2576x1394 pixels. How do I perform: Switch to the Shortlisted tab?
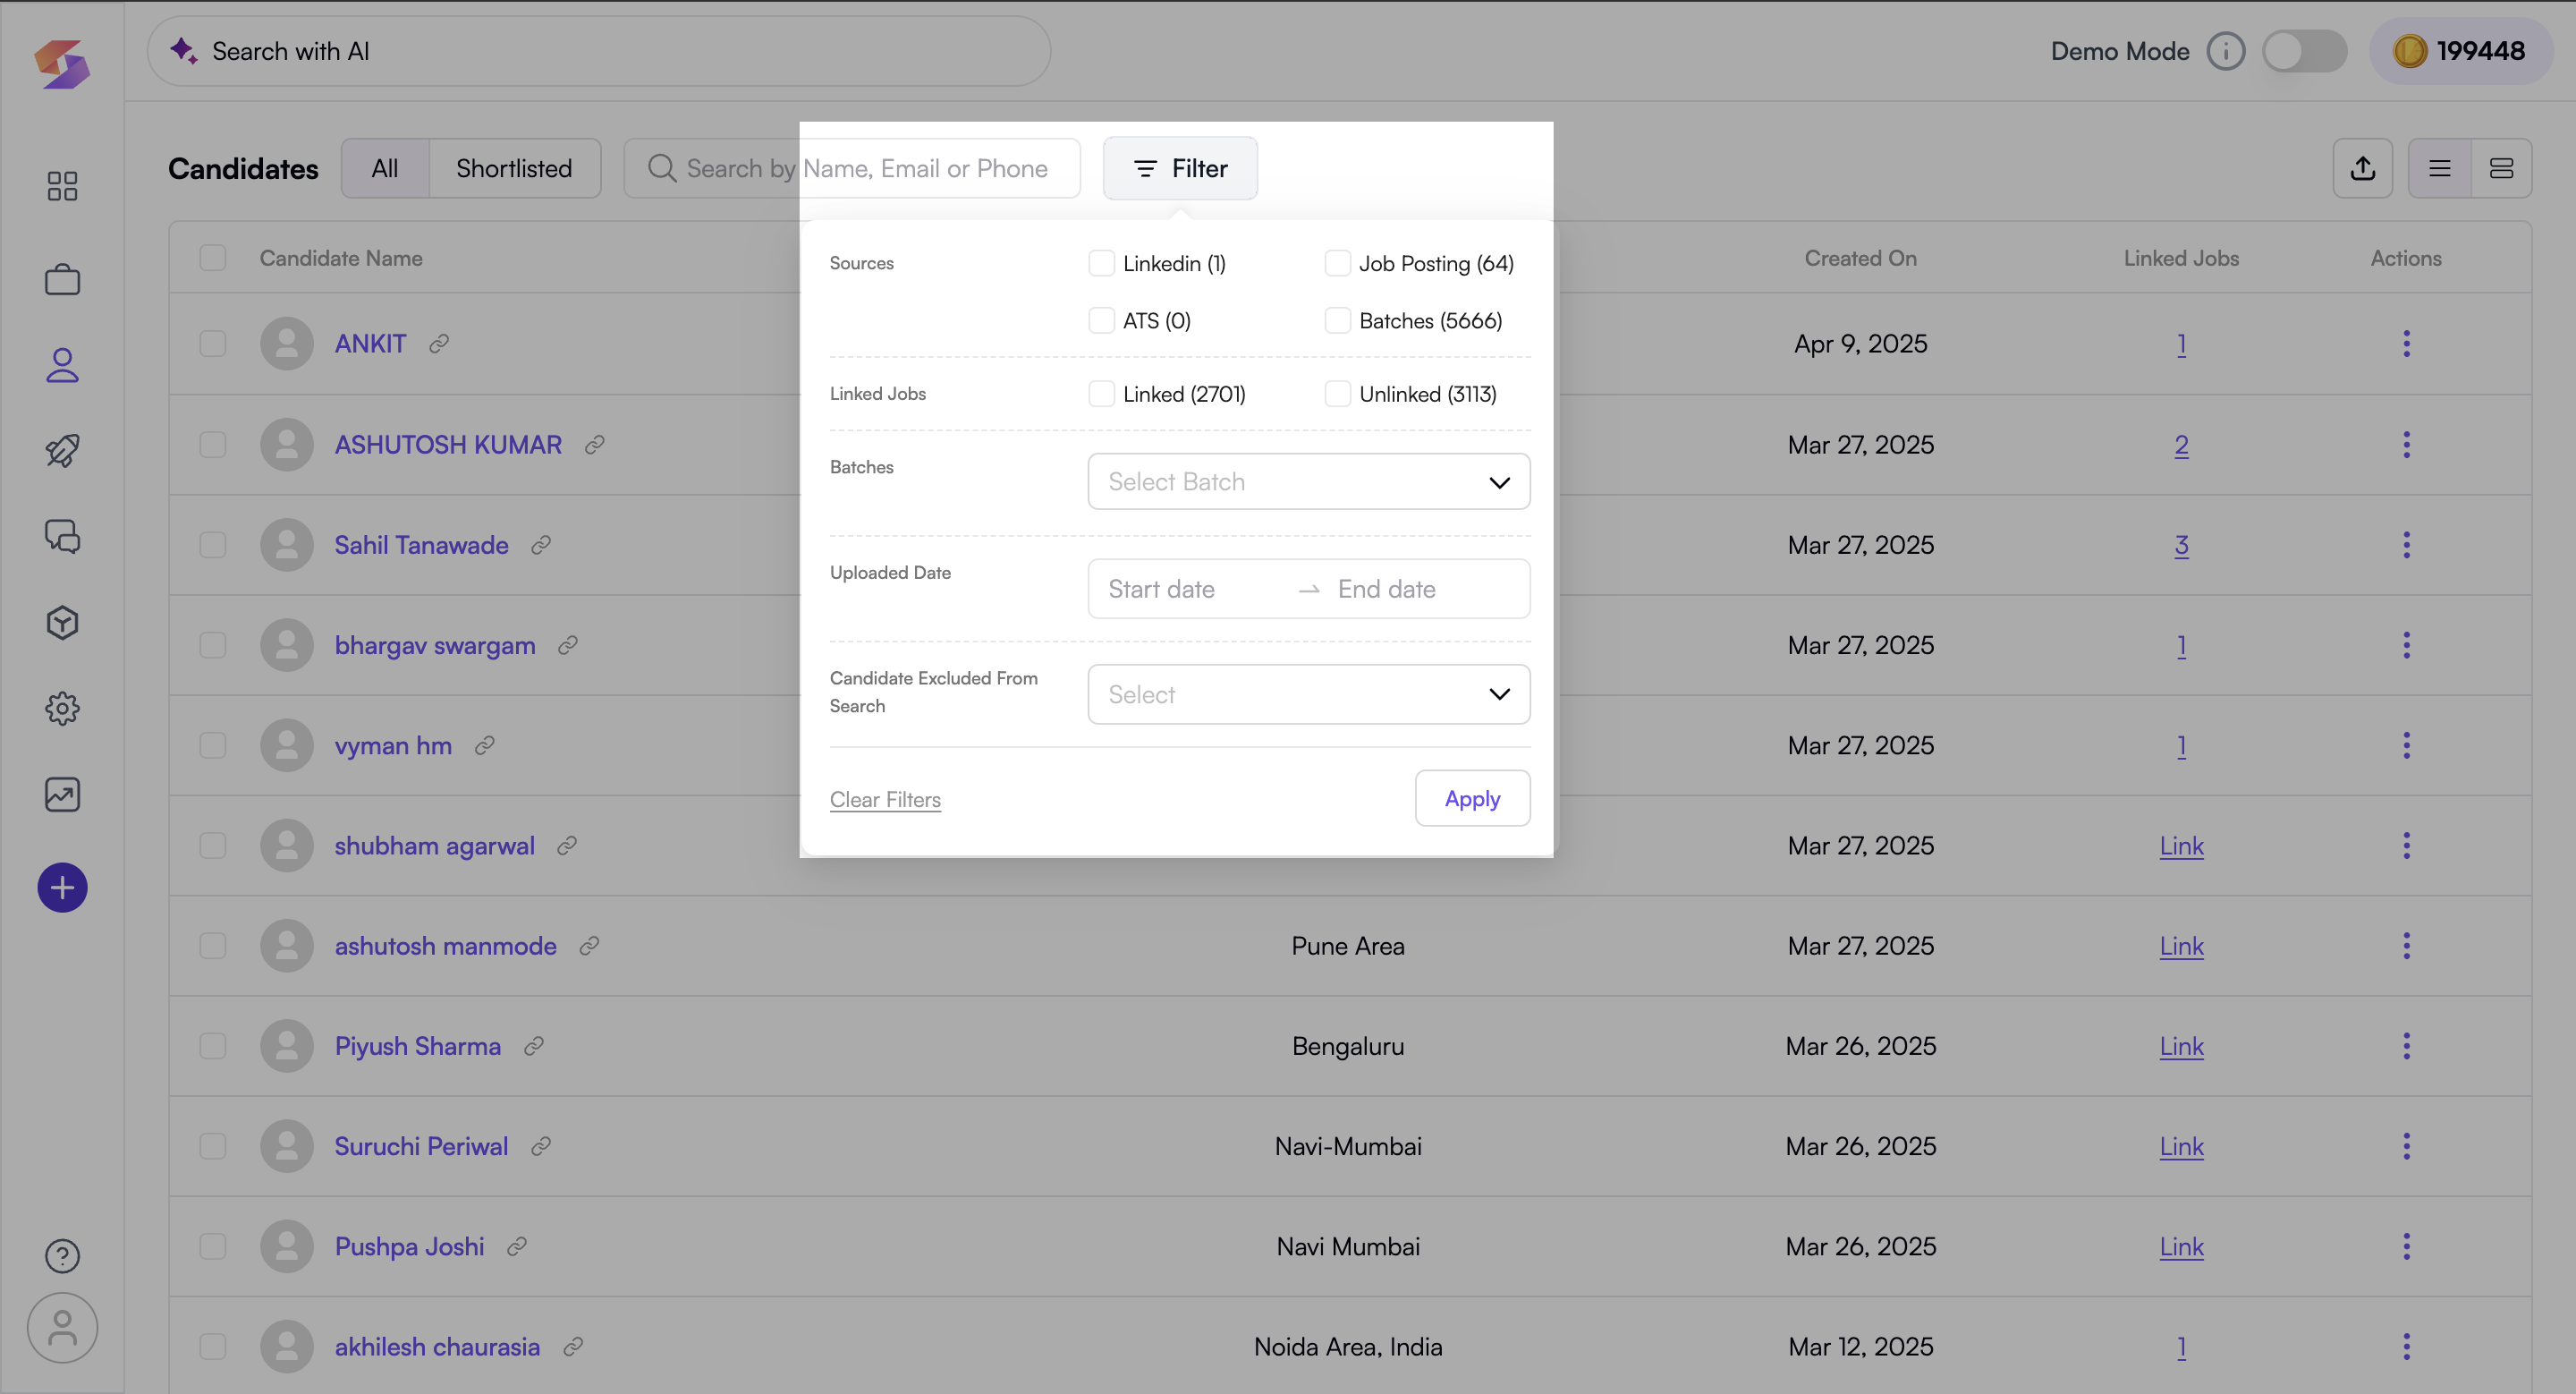514,168
